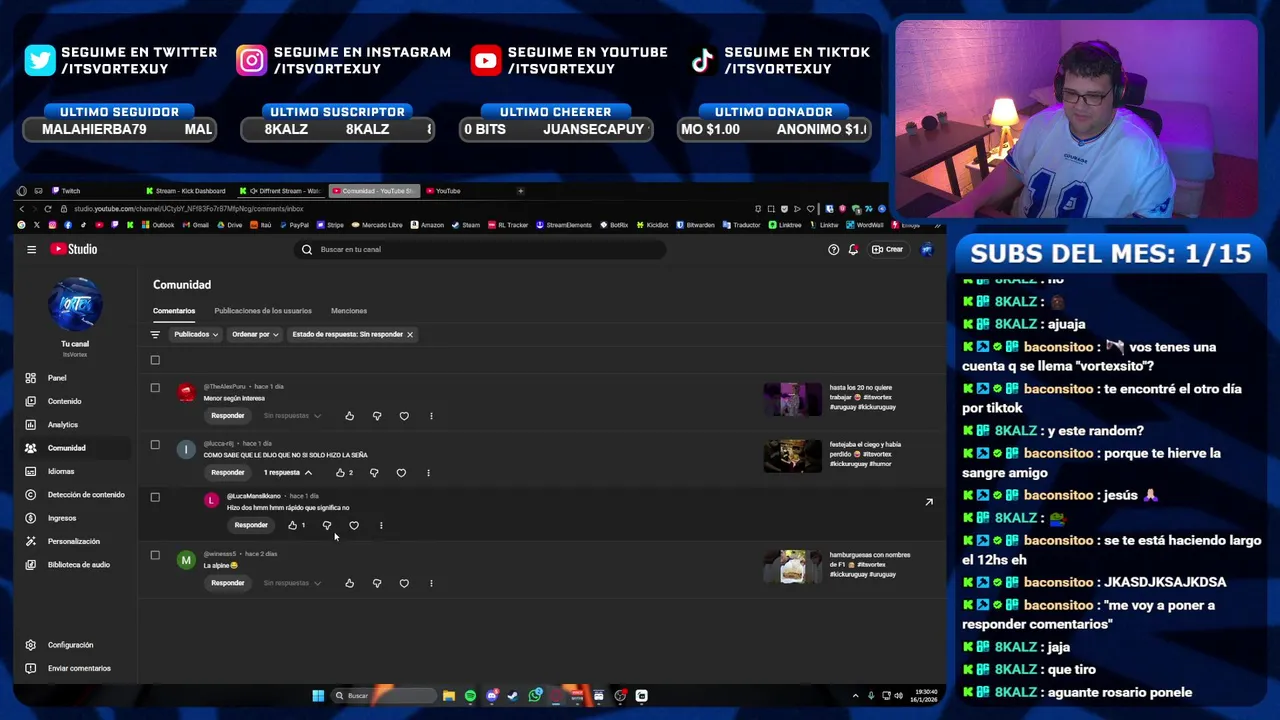Open Contenido in the Studio sidebar

[x=75, y=401]
